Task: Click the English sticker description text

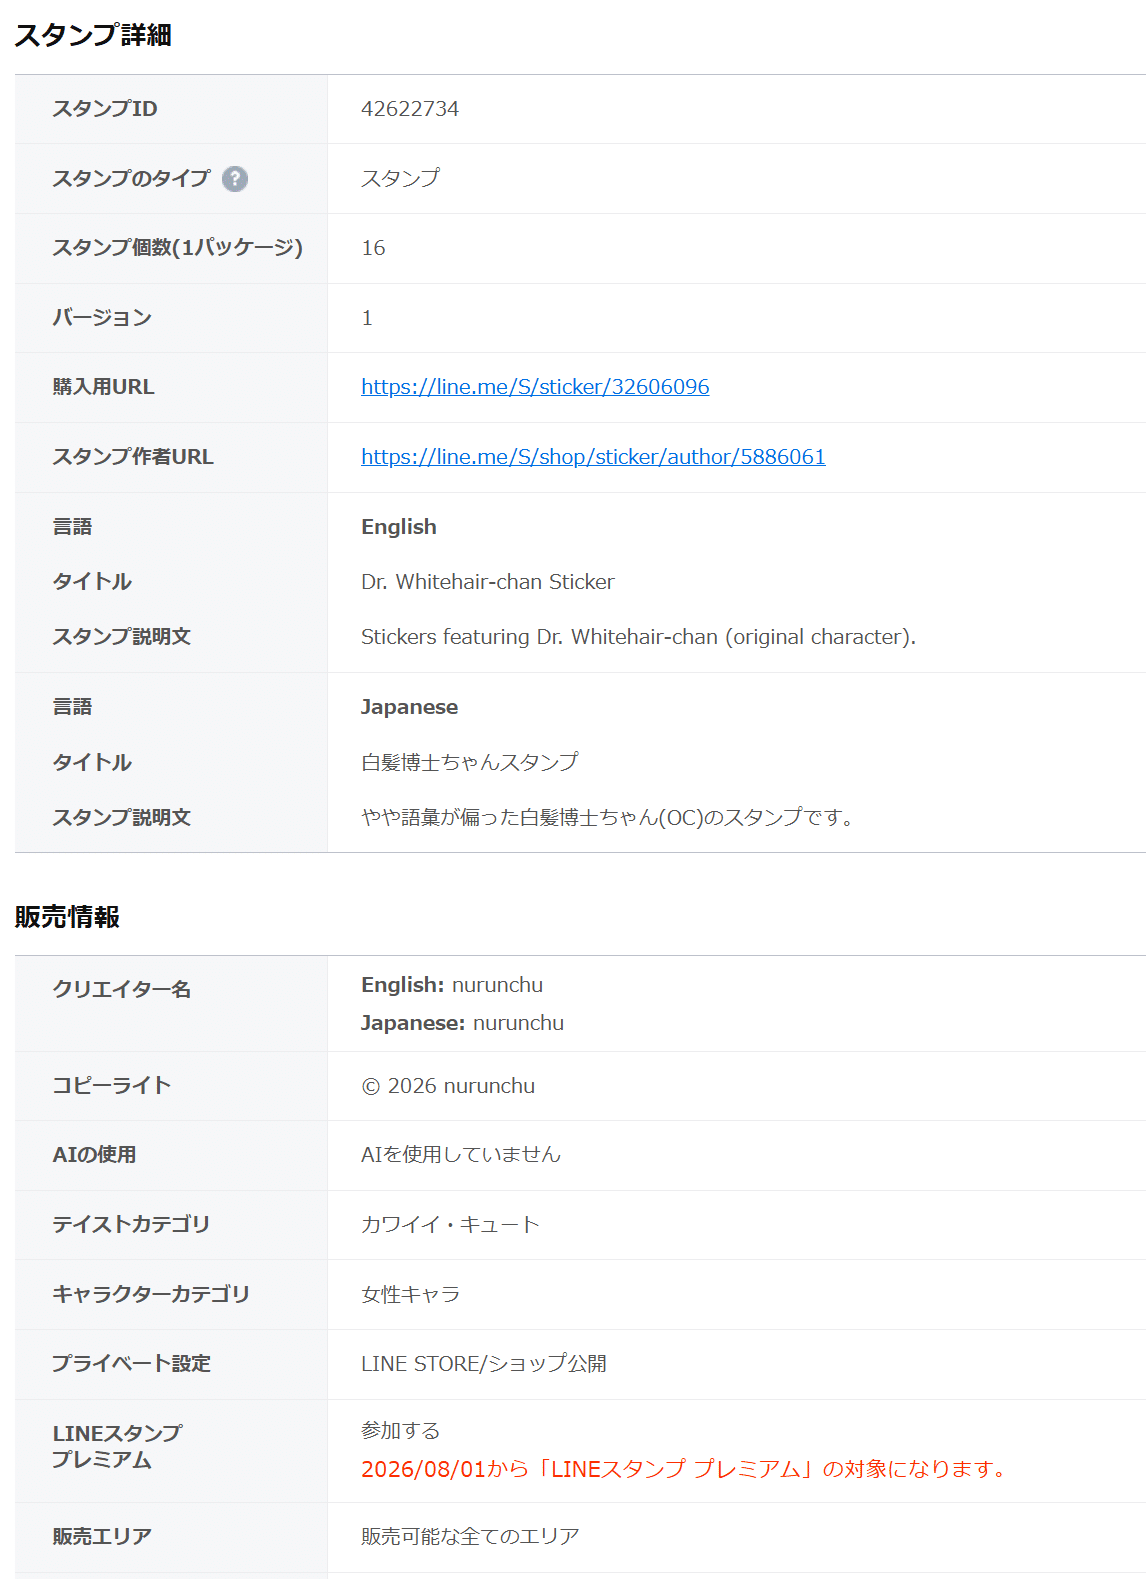Action: tap(638, 637)
